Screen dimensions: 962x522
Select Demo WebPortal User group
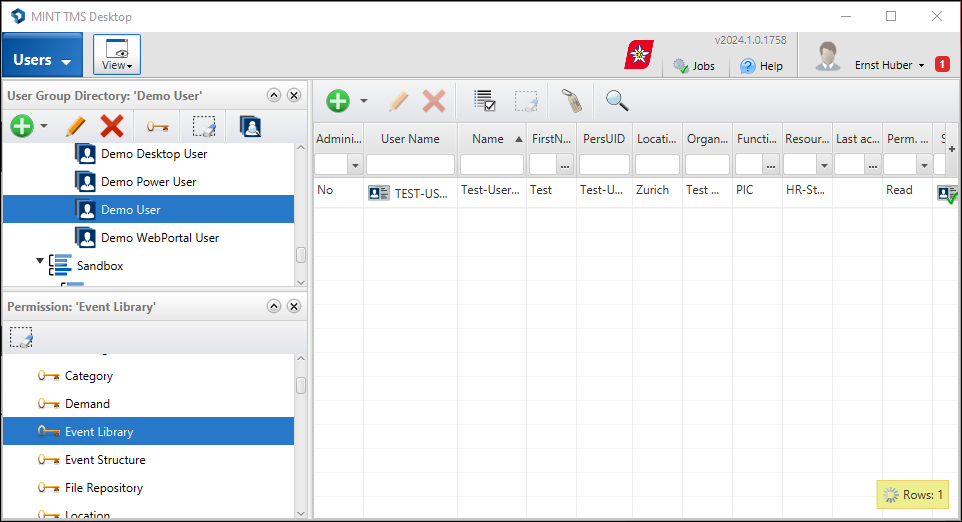pyautogui.click(x=160, y=238)
